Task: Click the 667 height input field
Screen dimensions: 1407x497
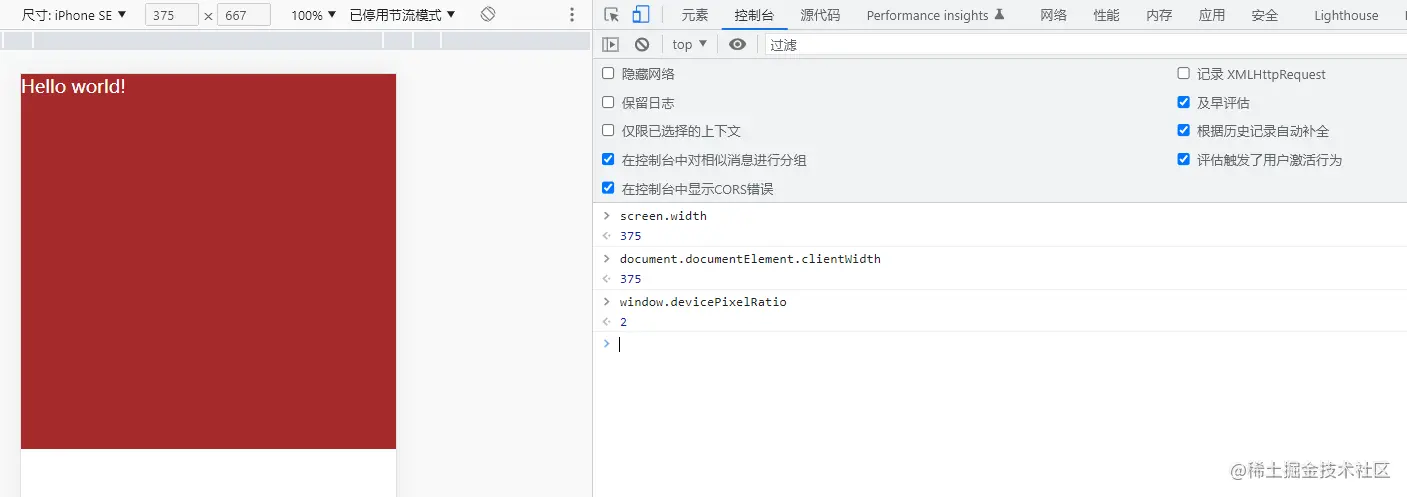Action: [244, 15]
